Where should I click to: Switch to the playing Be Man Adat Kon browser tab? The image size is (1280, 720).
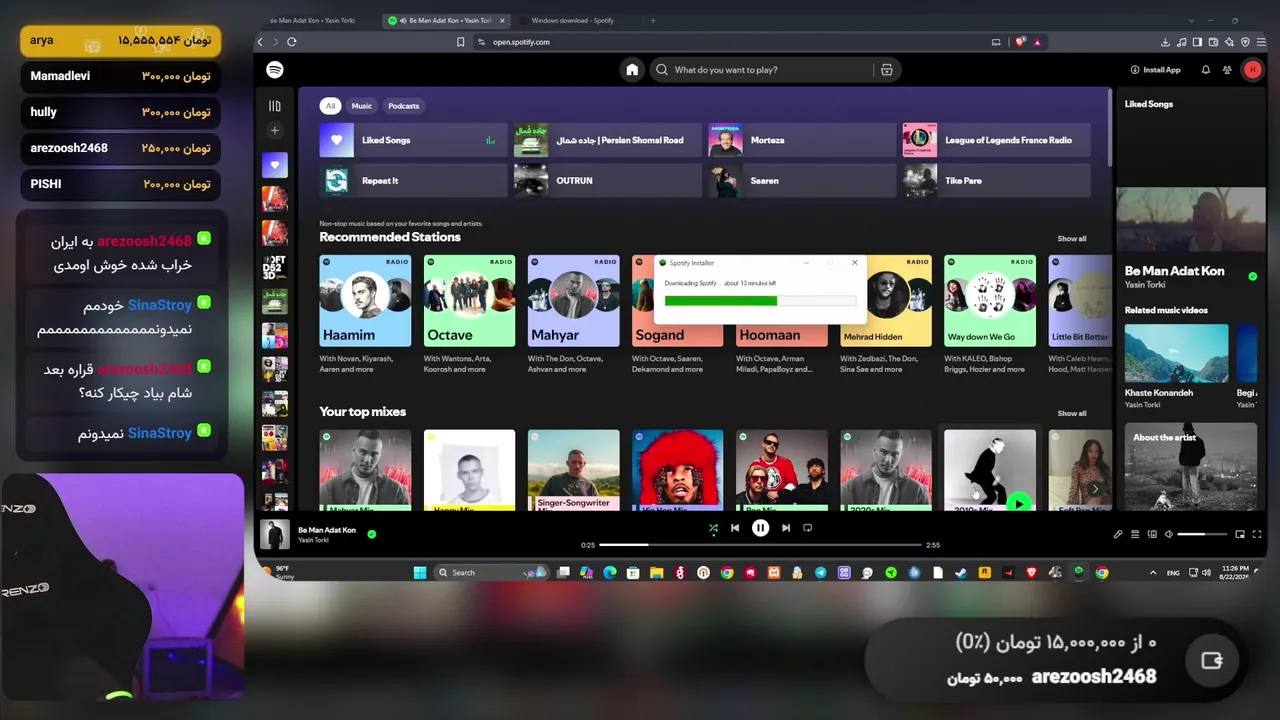446,20
